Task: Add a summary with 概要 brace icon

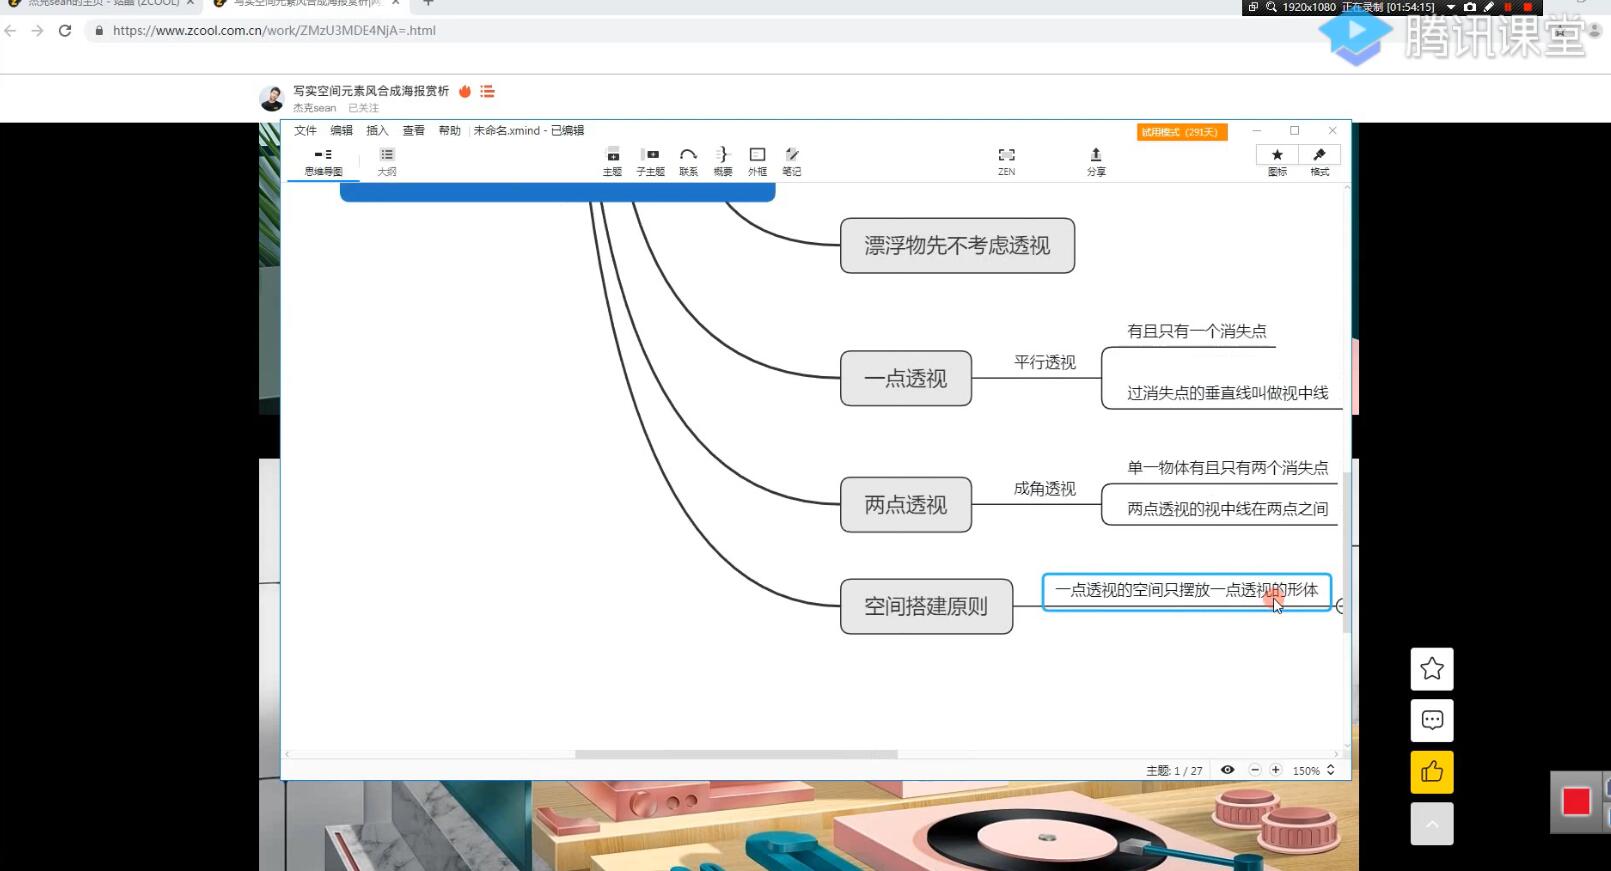Action: point(722,159)
